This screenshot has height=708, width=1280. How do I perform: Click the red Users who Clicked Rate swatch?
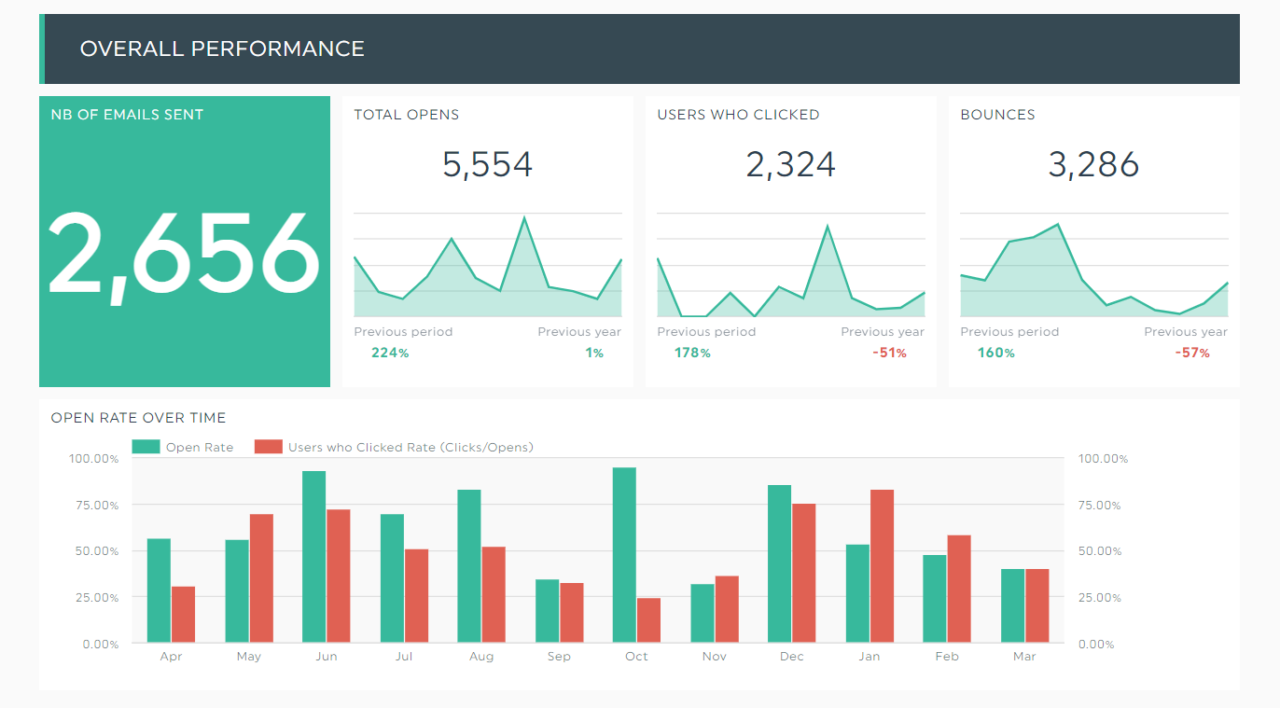[x=267, y=447]
